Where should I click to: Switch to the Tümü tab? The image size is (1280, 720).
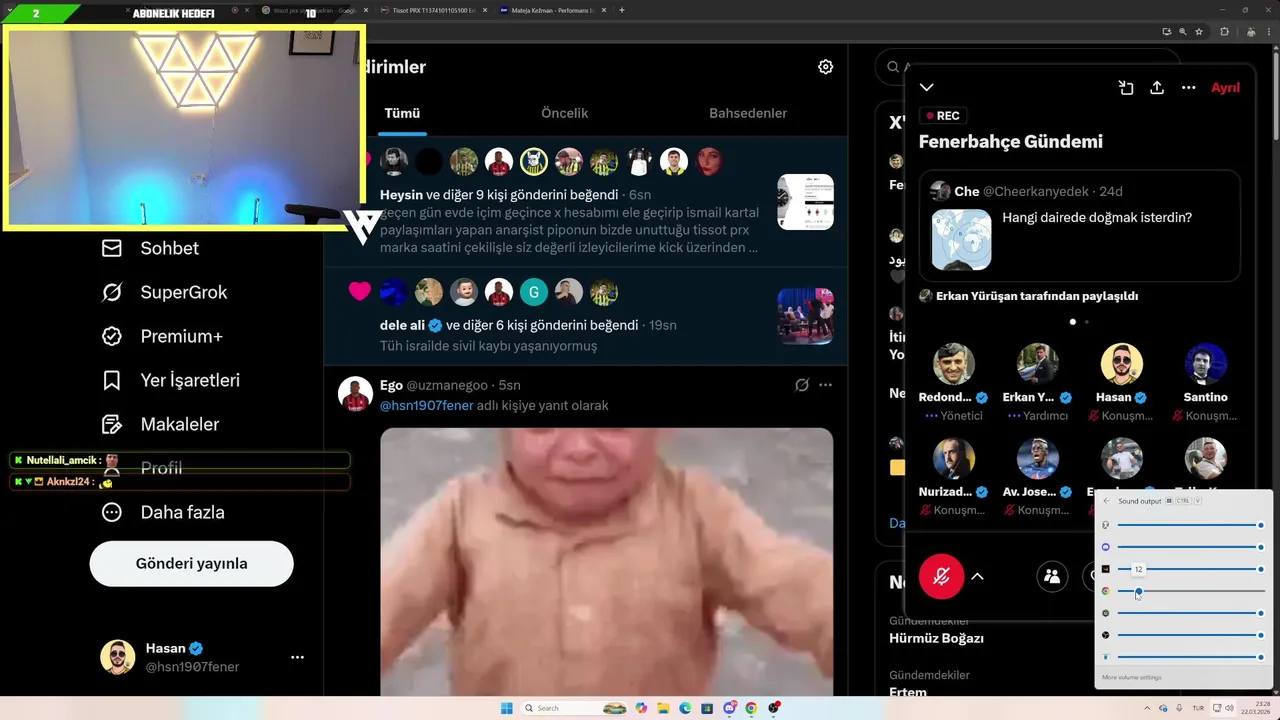point(402,113)
